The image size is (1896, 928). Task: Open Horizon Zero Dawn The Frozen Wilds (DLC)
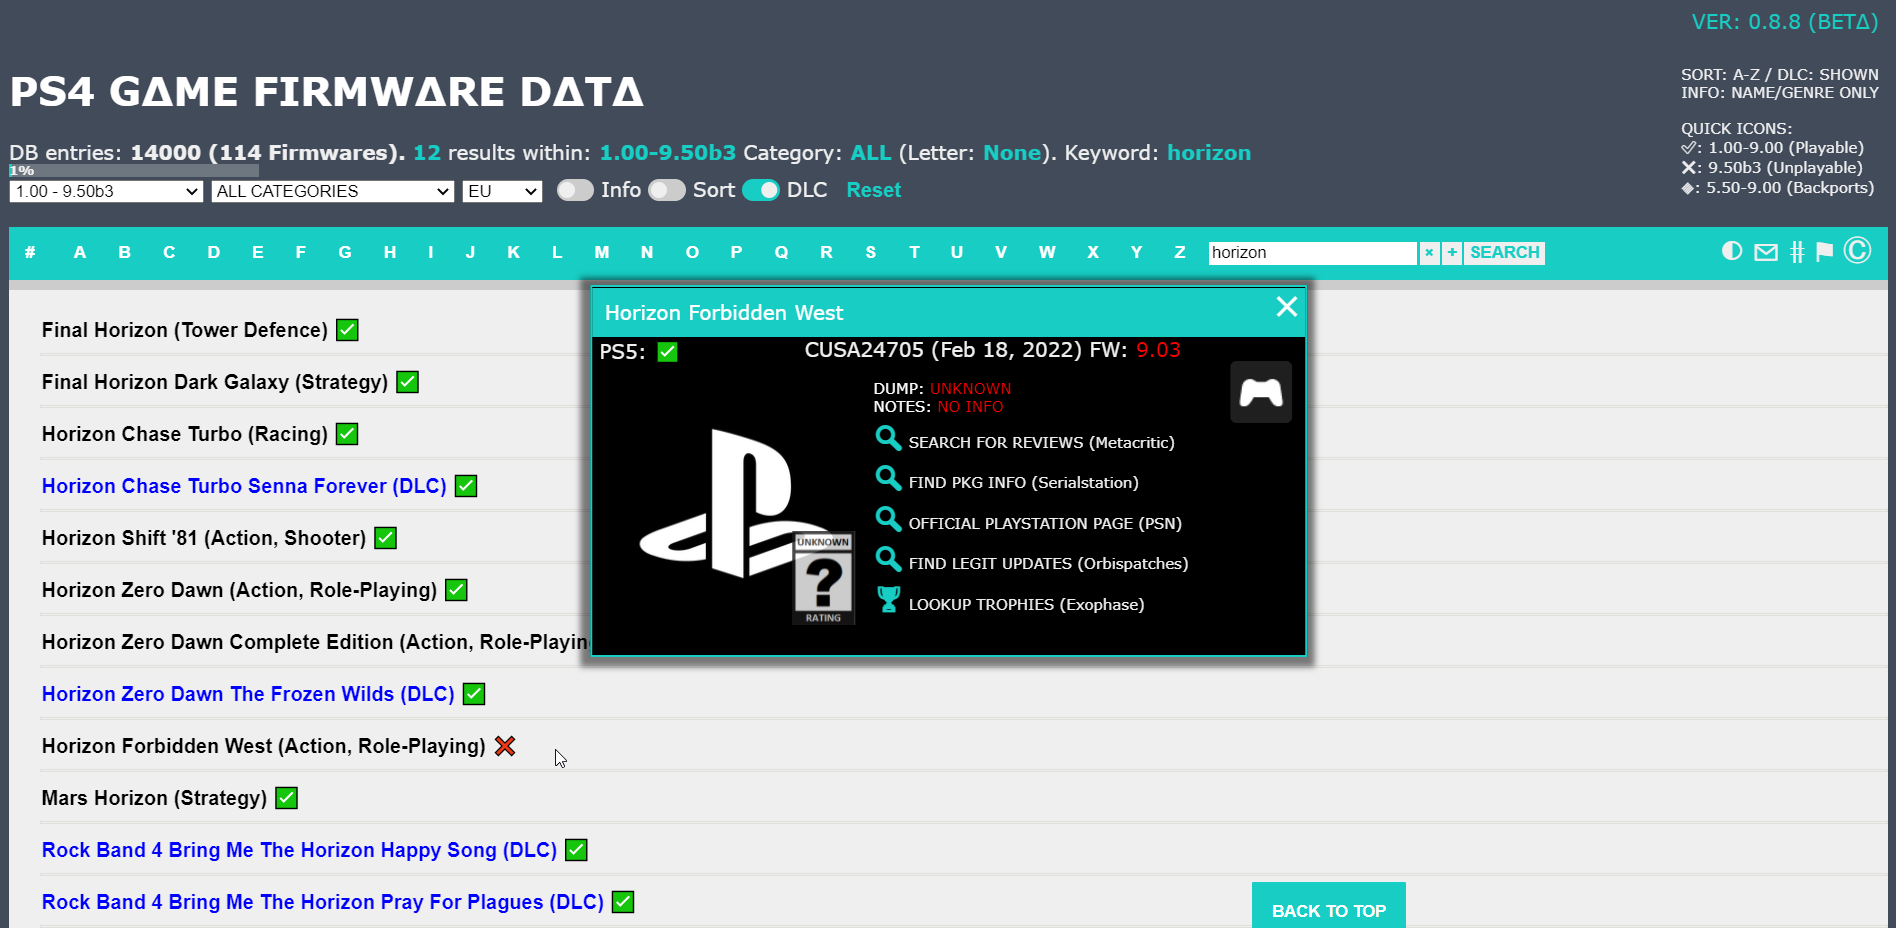248,694
